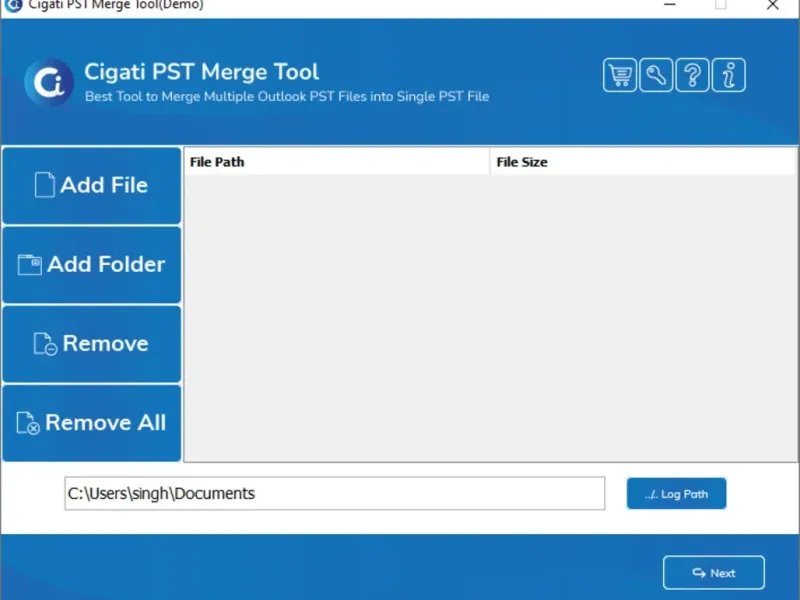Image resolution: width=800 pixels, height=600 pixels.
Task: Click the Remove button
Action: (91, 344)
